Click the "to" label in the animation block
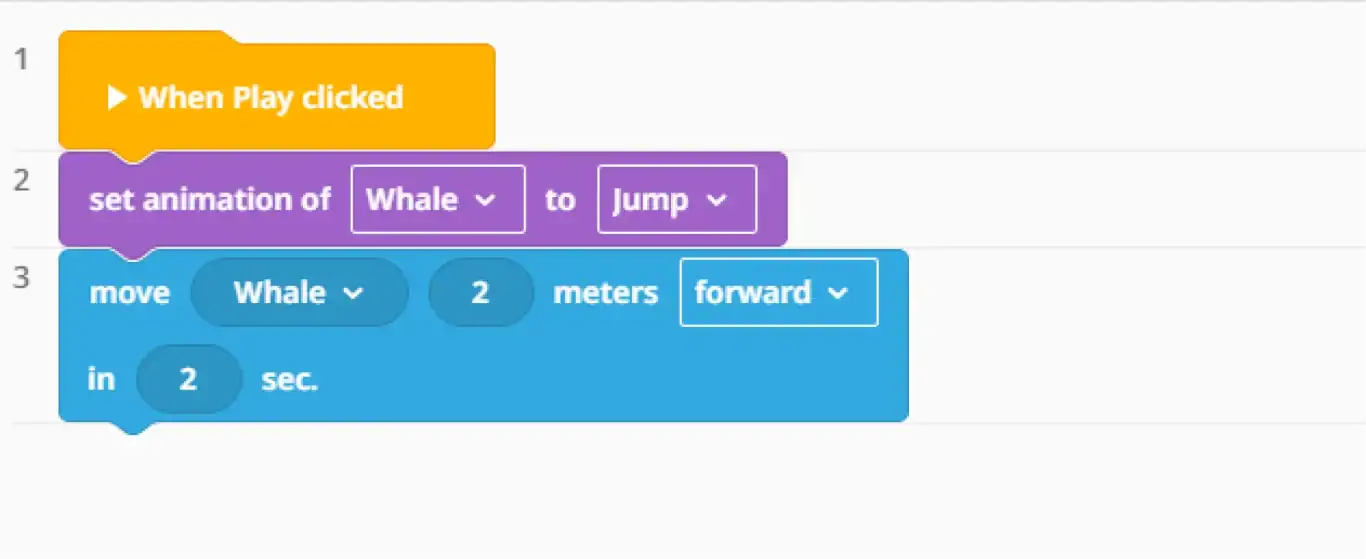The image size is (1366, 559). pyautogui.click(x=560, y=200)
